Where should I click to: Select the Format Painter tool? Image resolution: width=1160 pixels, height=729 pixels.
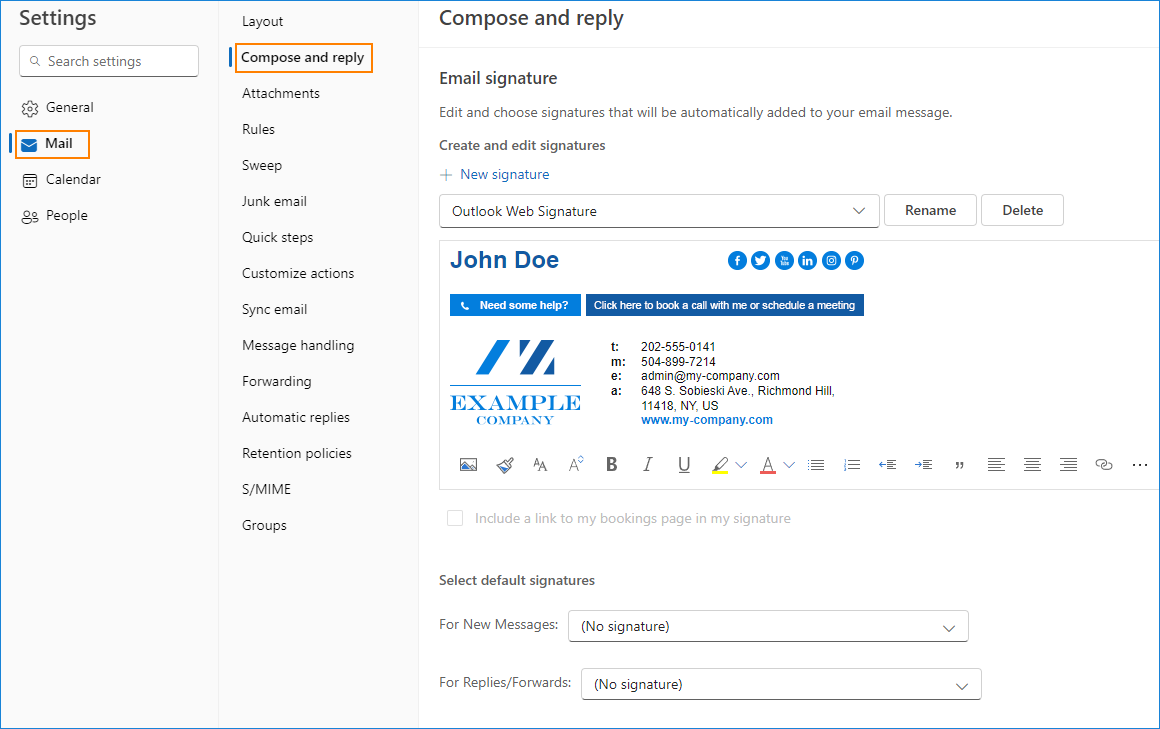click(x=505, y=464)
